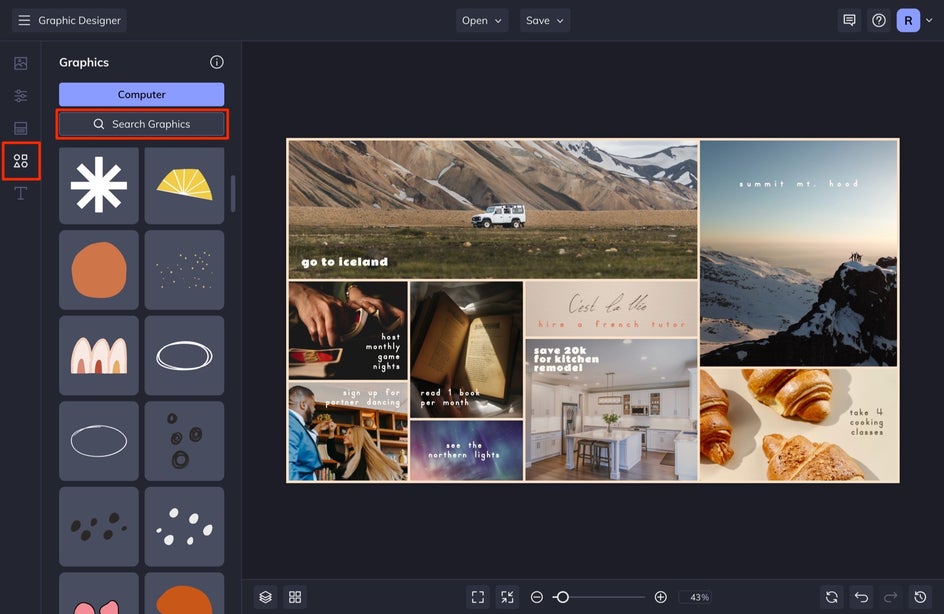Select the 'take 4 cooking classes' text
This screenshot has width=944, height=614.
click(x=866, y=421)
